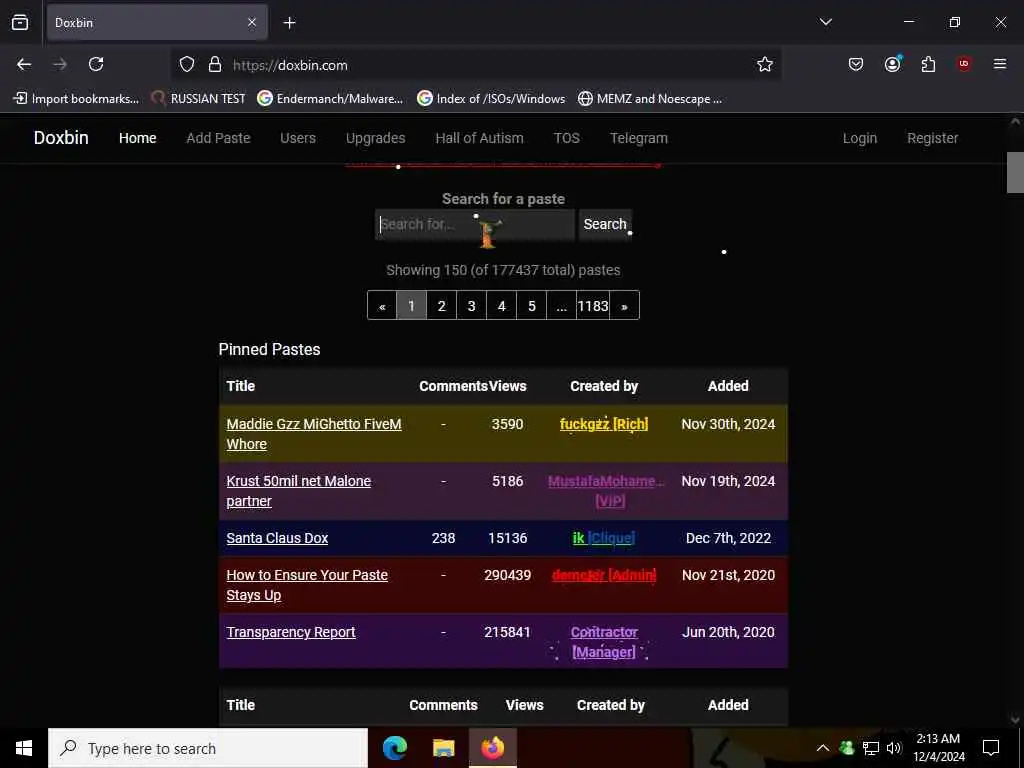
Task: Click the Firefox taskbar icon
Action: point(492,748)
